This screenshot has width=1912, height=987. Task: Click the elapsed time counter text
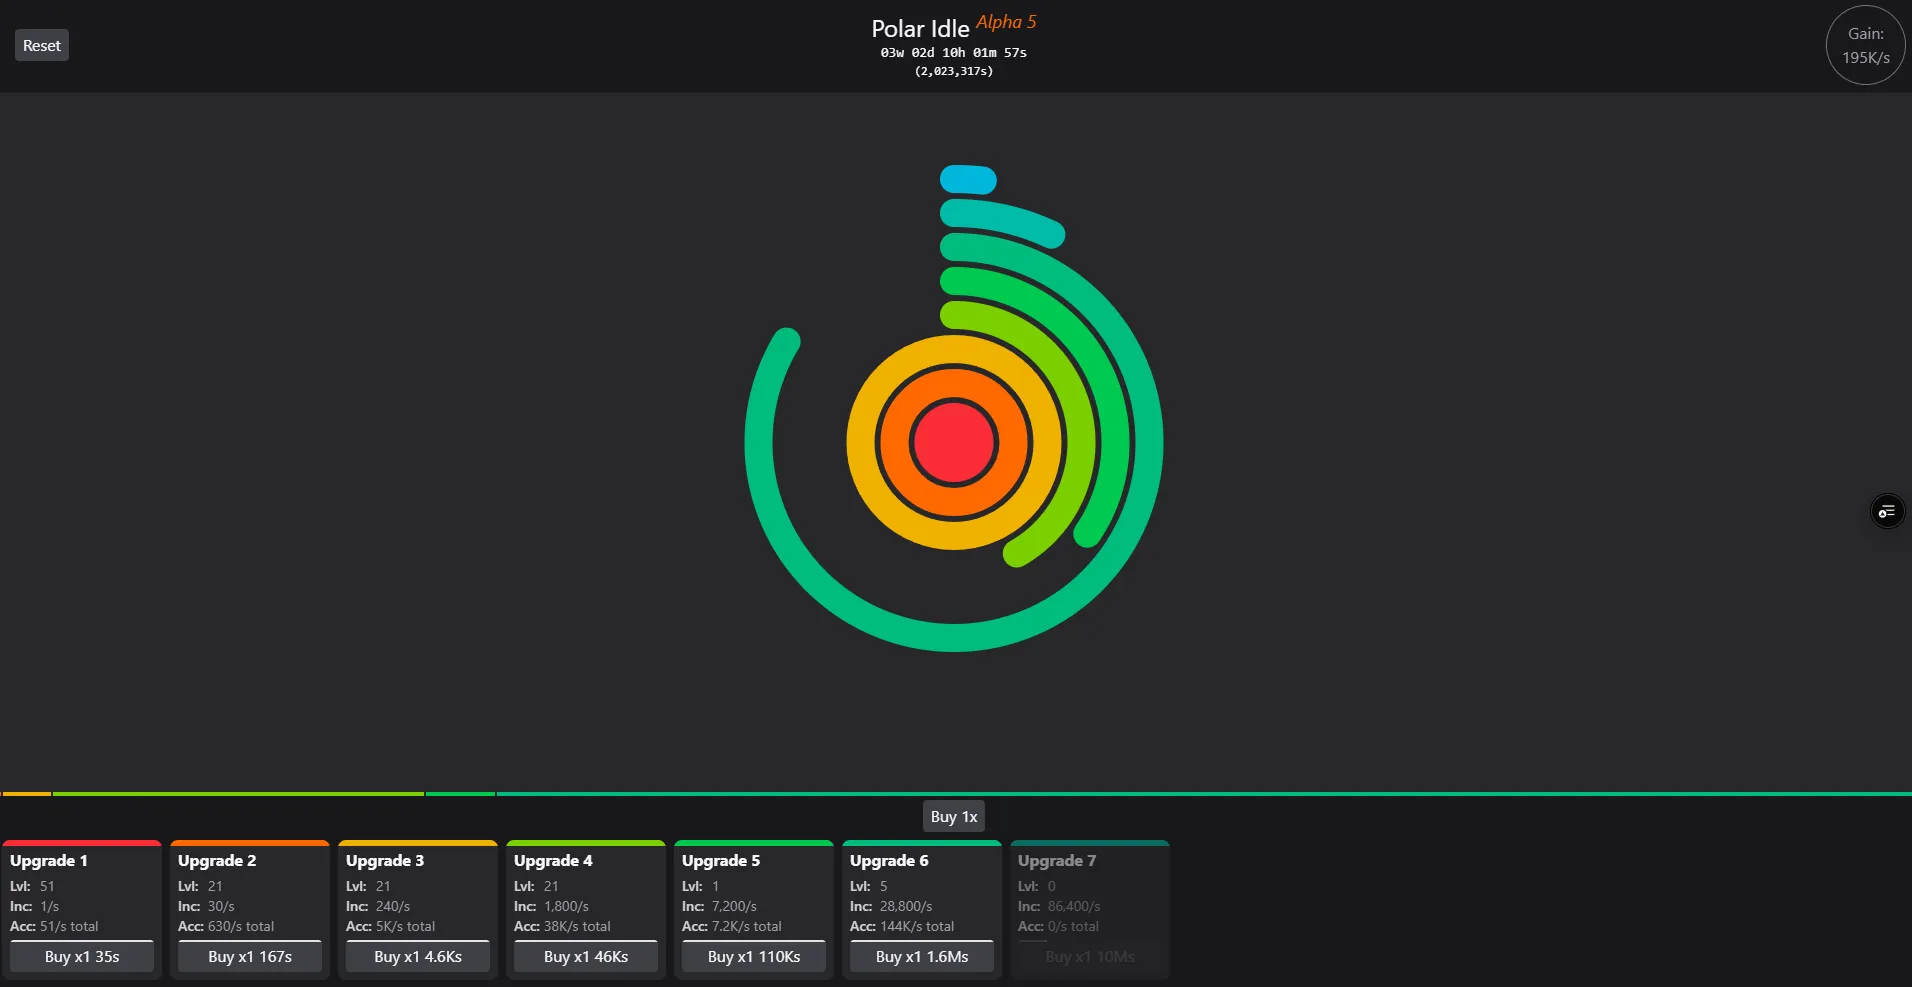coord(953,53)
